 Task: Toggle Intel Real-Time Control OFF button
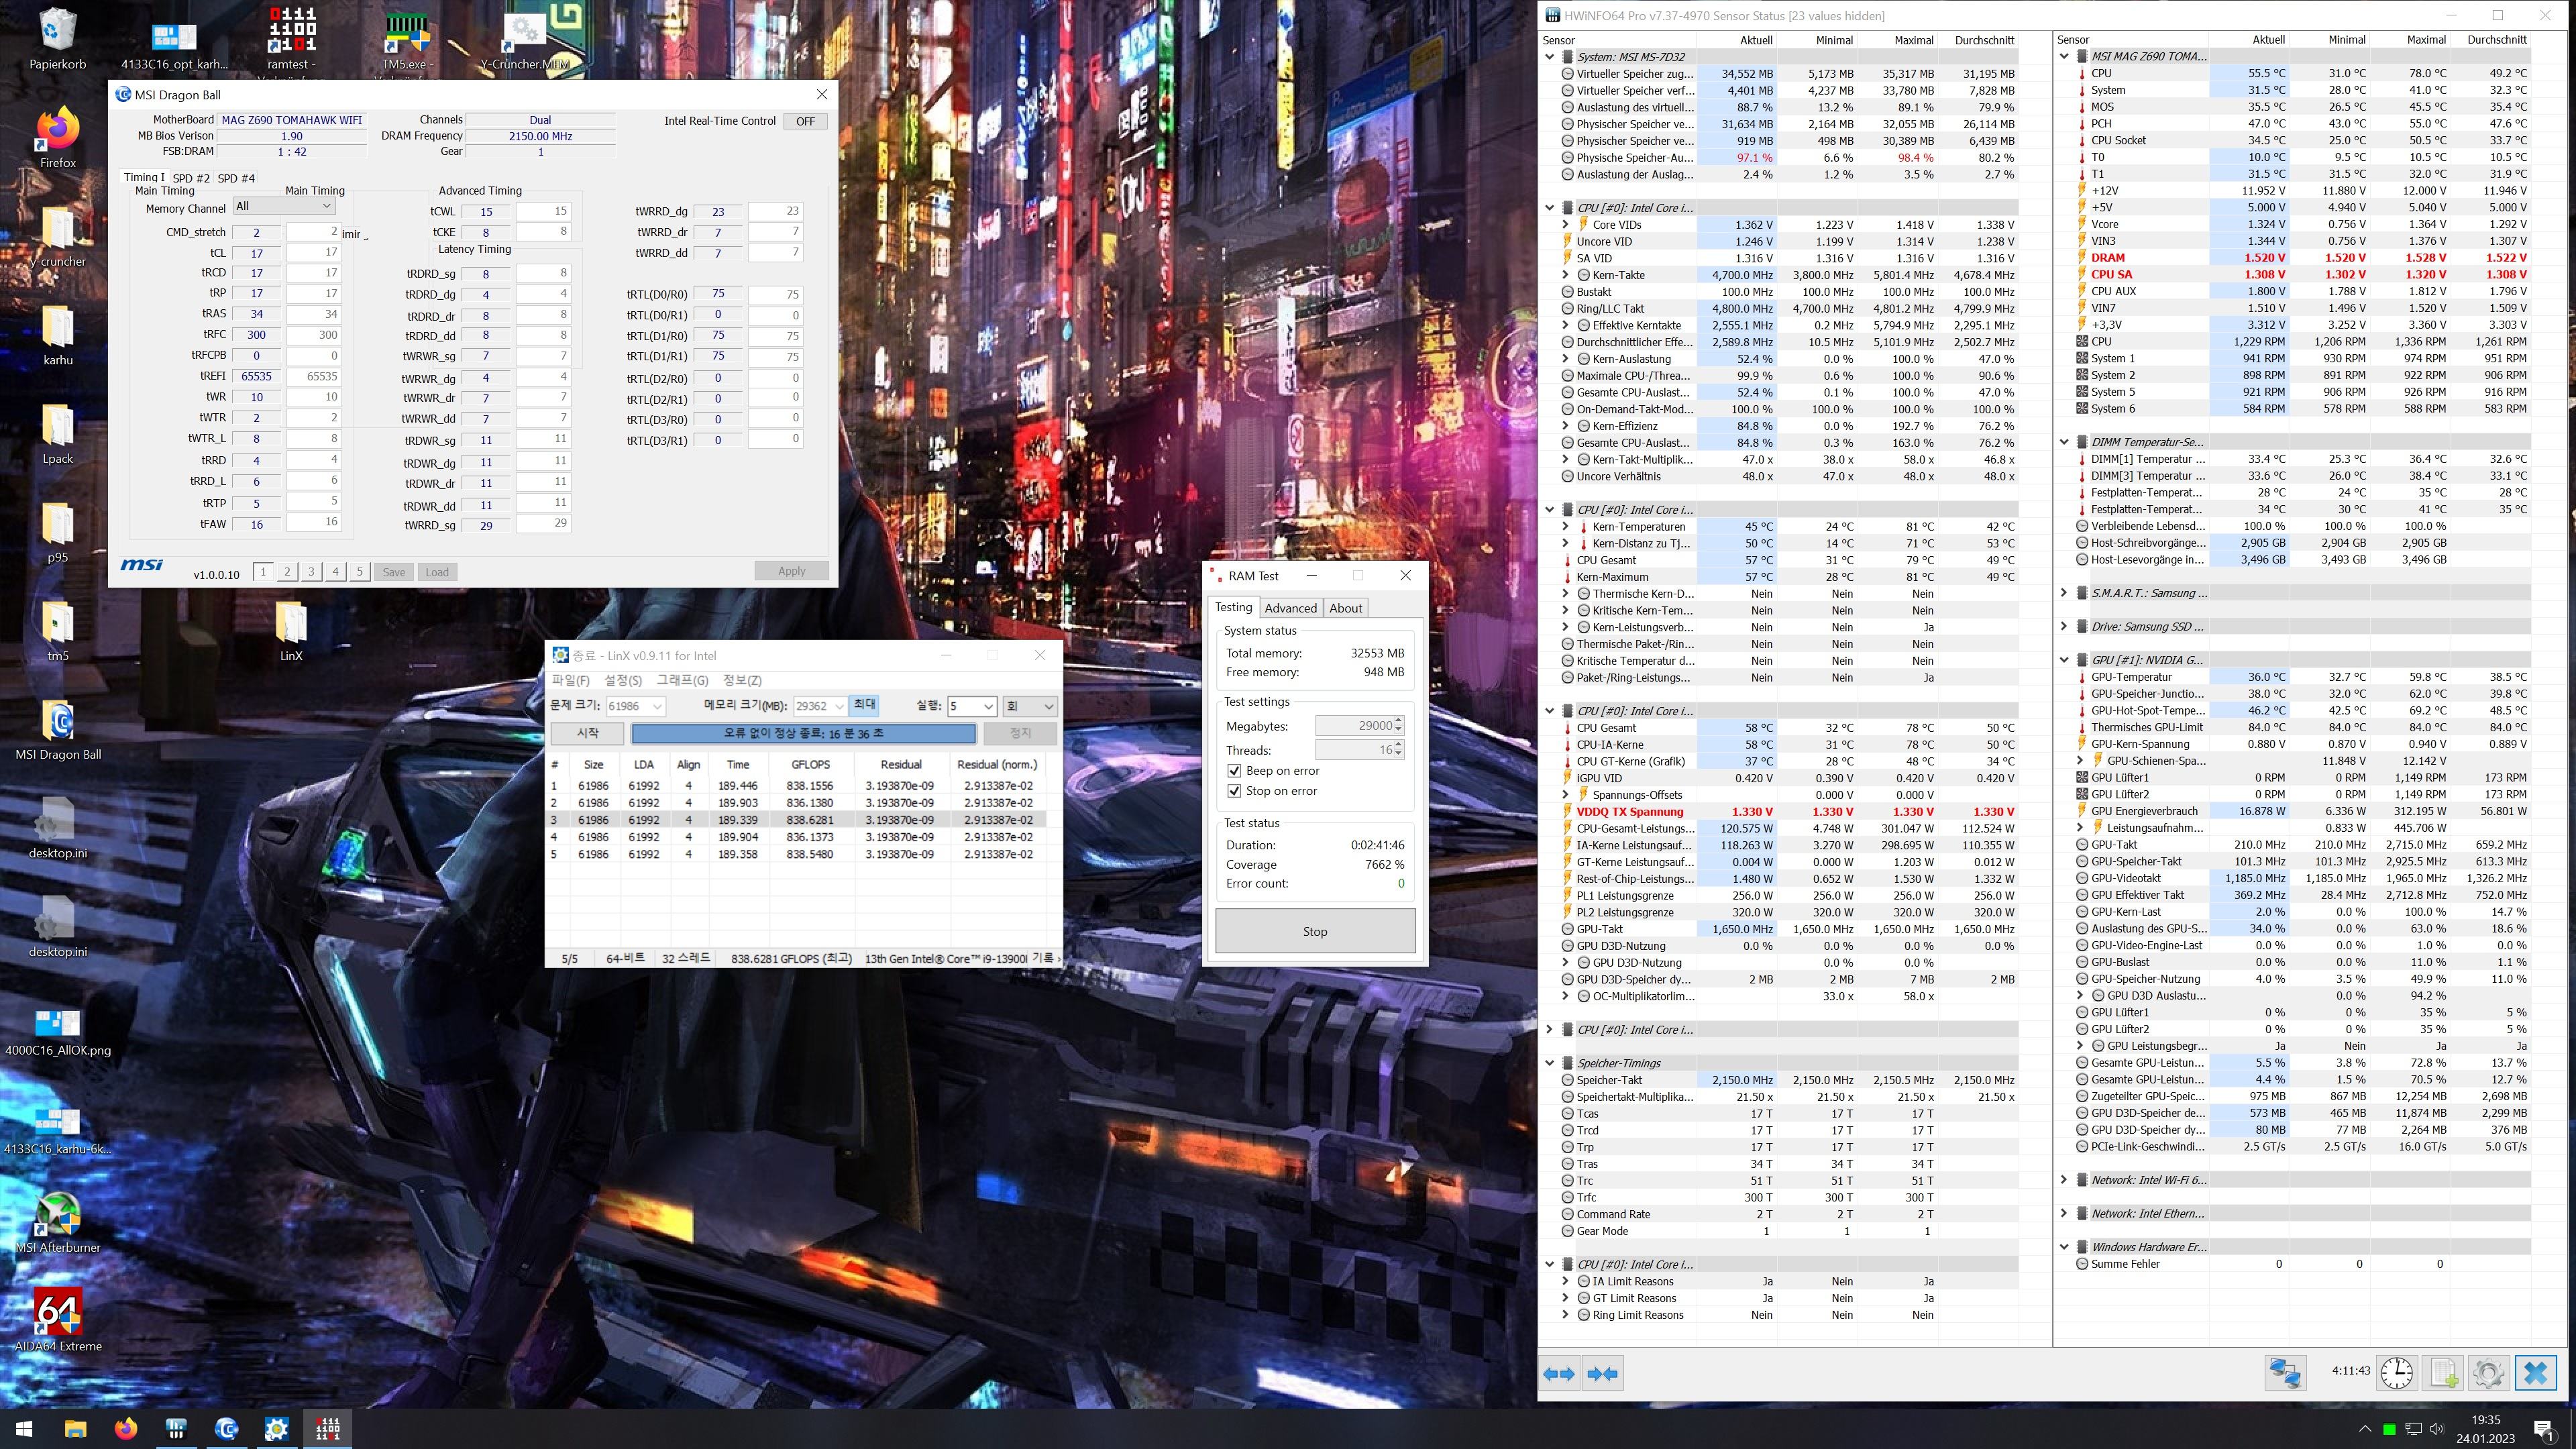pyautogui.click(x=805, y=121)
